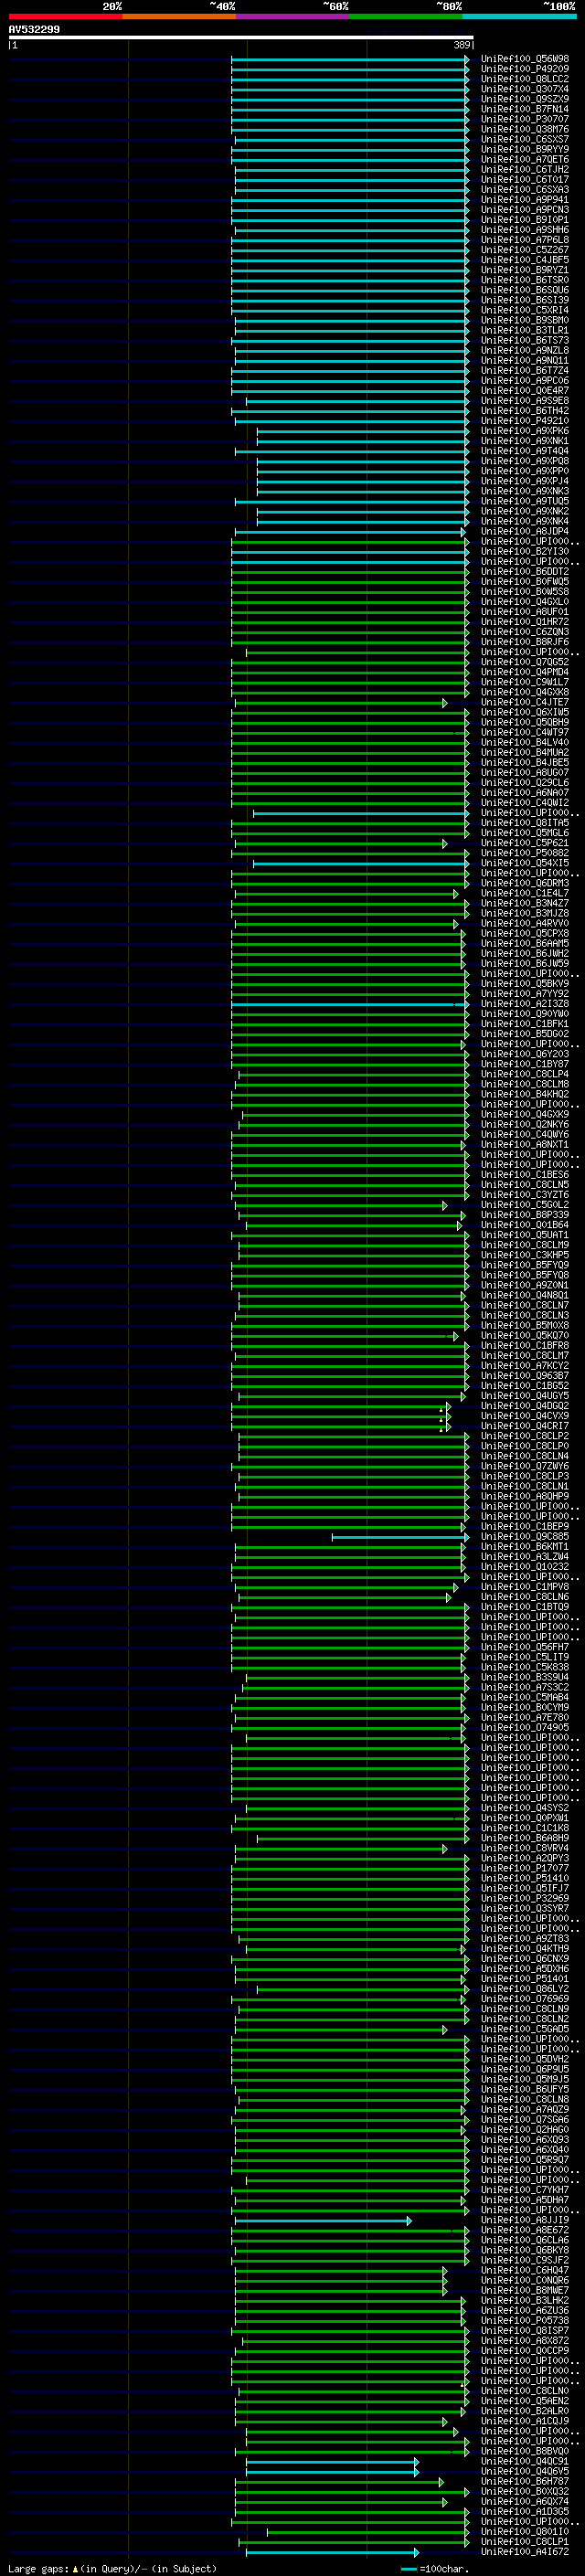585x2576 pixels.
Task: Select the UniRef100_Q5QBH9 label
Action: pos(525,723)
